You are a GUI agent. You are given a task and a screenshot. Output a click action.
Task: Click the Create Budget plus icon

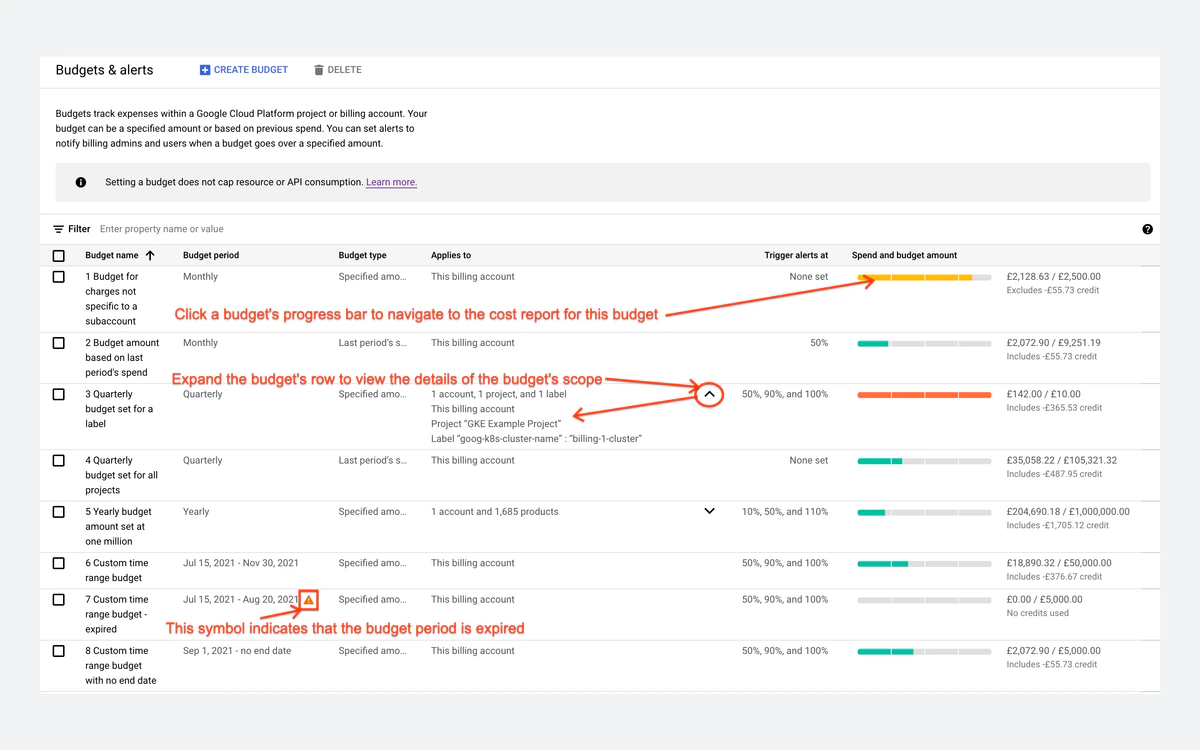(x=205, y=70)
